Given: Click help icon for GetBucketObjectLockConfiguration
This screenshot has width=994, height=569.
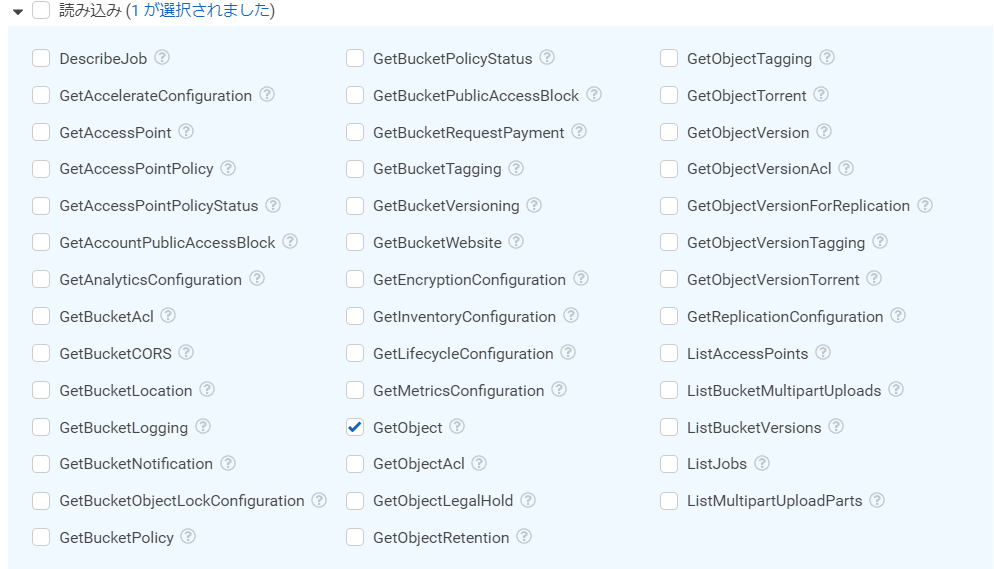Looking at the screenshot, I should pyautogui.click(x=319, y=500).
